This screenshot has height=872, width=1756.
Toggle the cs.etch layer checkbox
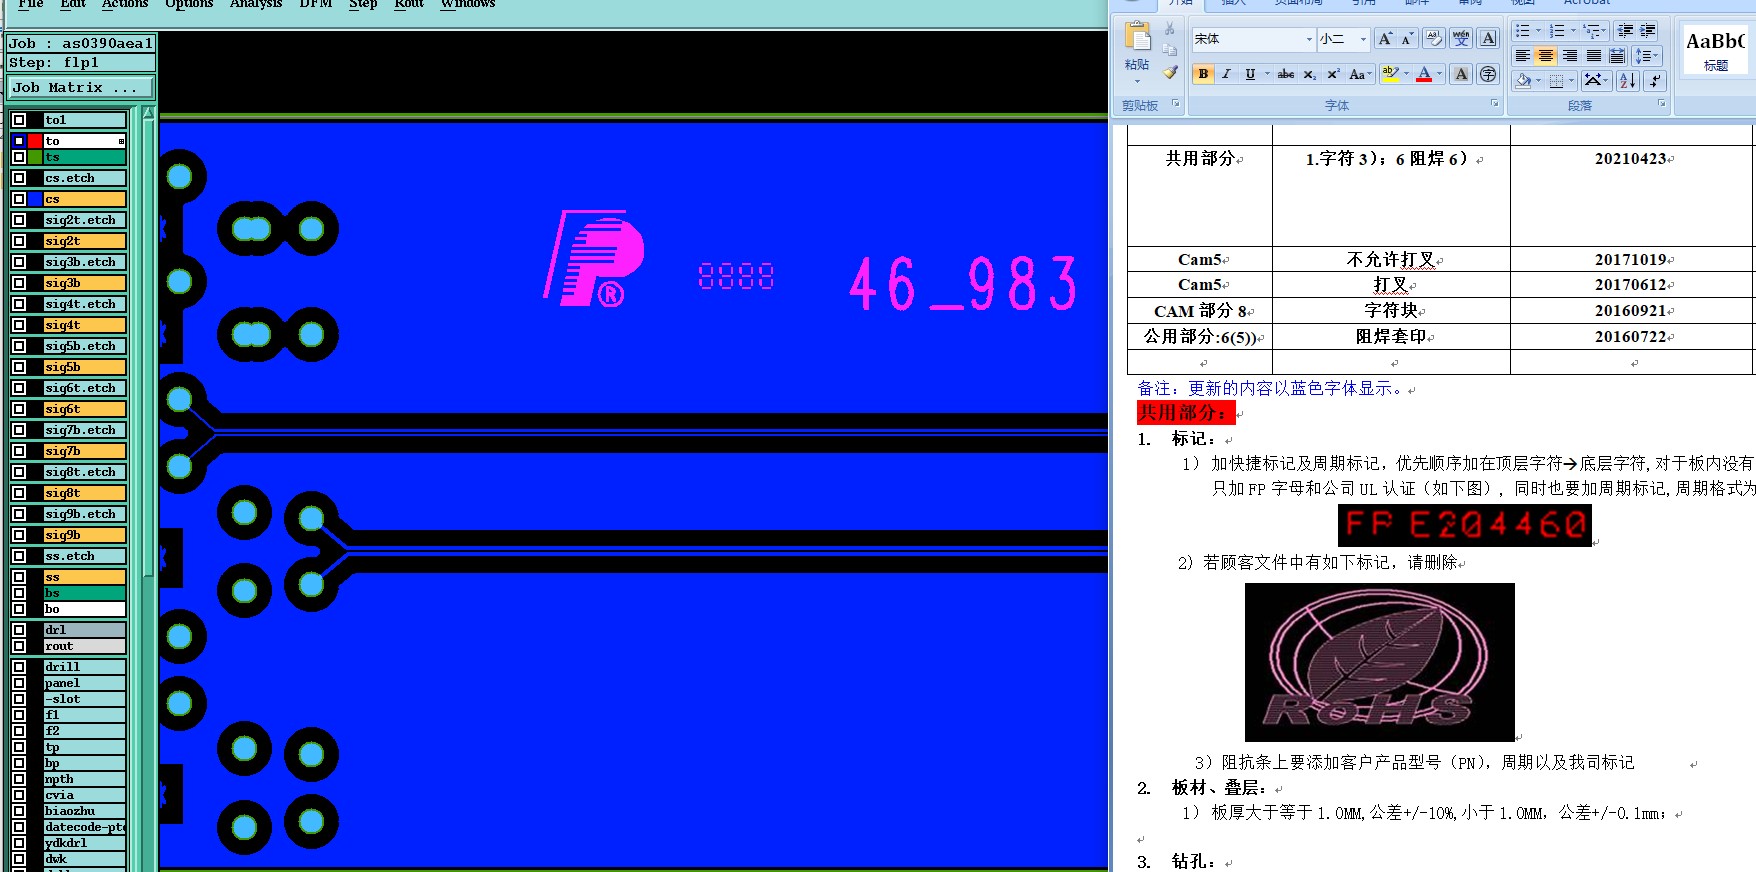(x=19, y=178)
